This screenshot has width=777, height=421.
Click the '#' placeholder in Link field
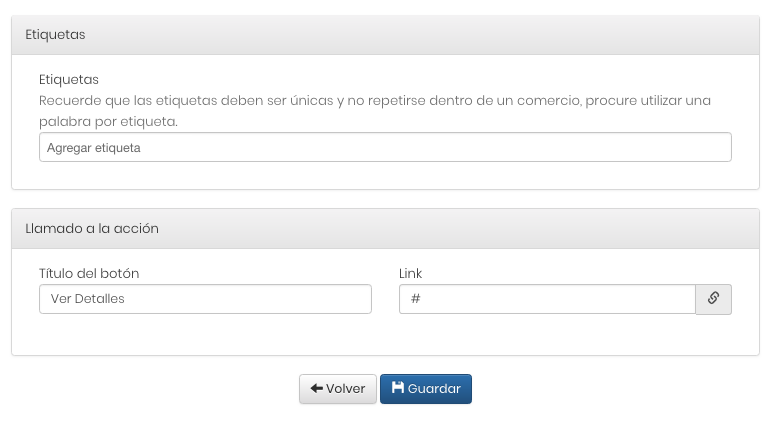[416, 299]
